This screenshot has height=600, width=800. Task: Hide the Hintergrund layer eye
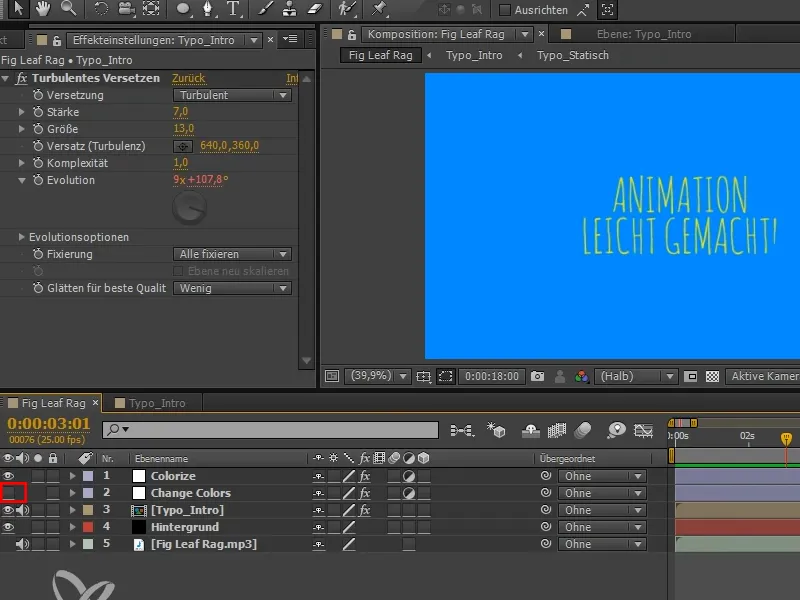pyautogui.click(x=8, y=527)
